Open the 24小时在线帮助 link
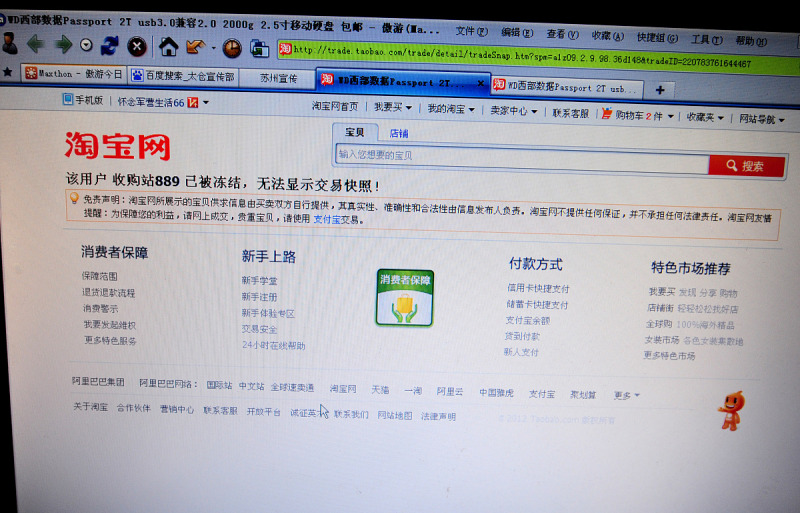 [273, 346]
